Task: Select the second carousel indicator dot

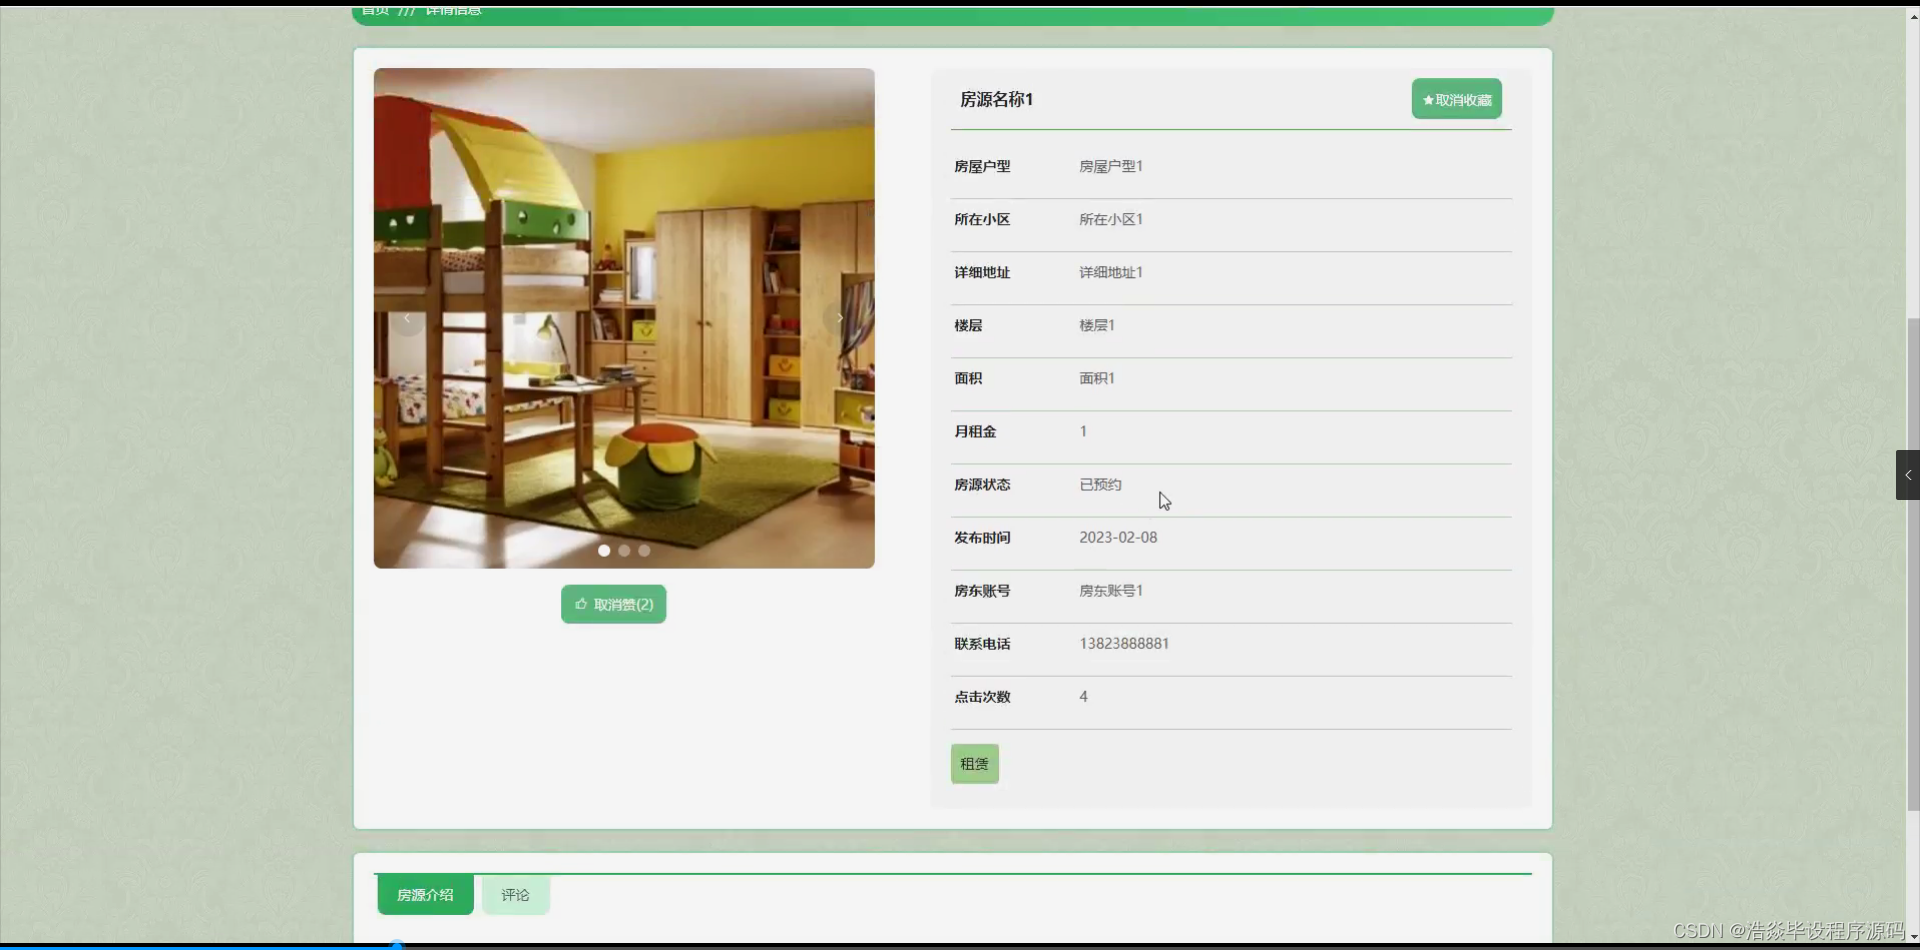Action: [x=624, y=550]
